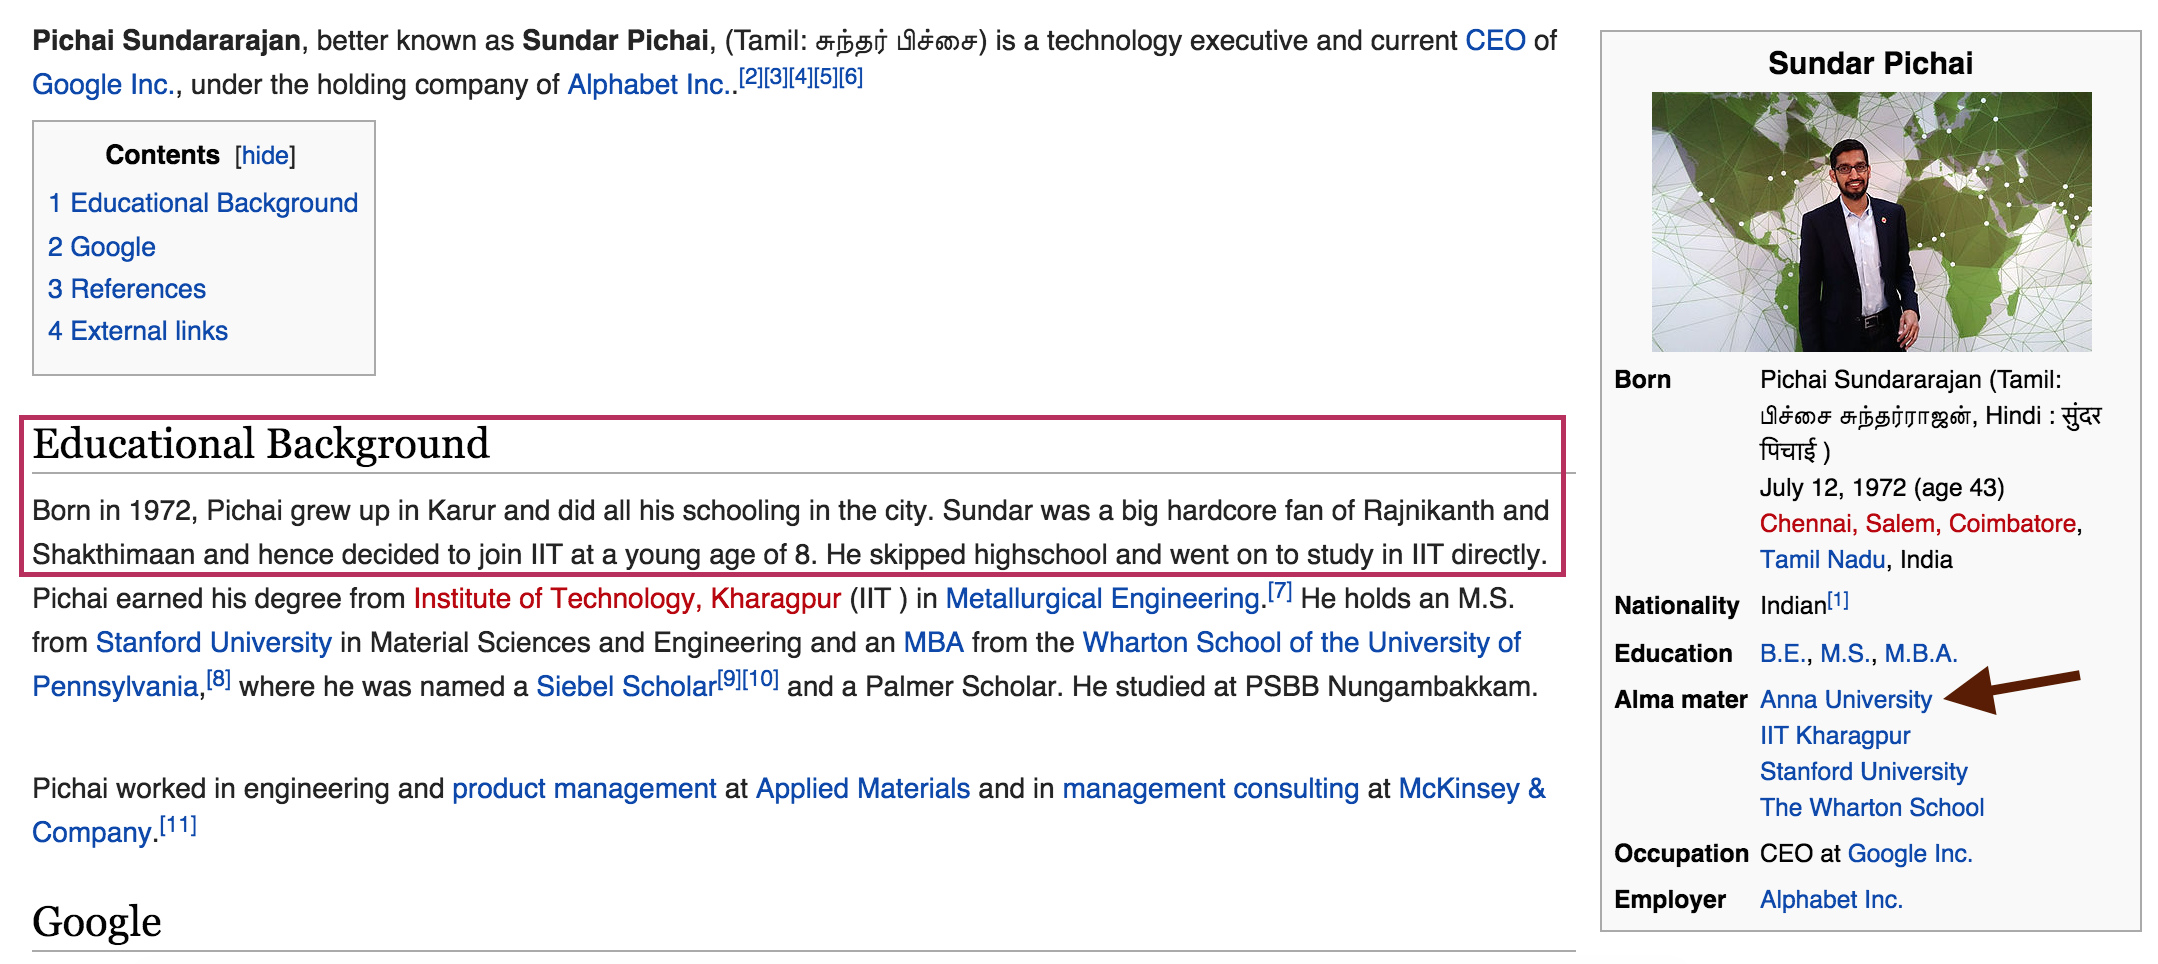Open the McKinsey & Company link
Viewport: 2158px width, 964px height.
1472,789
